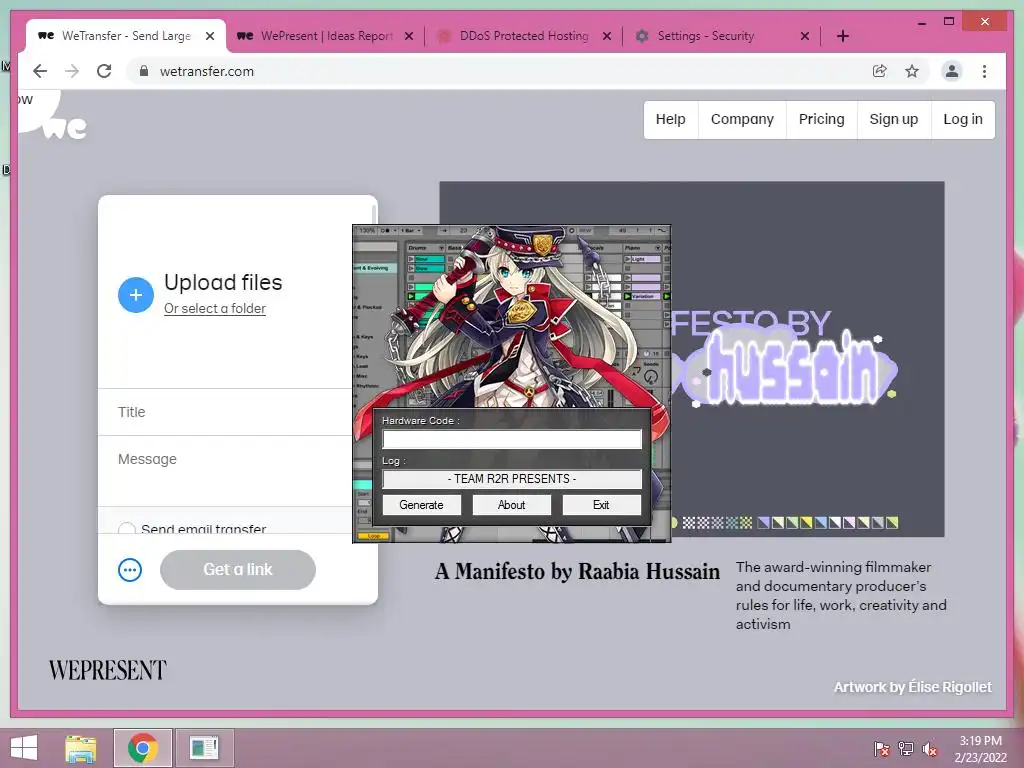Click Chrome icon in taskbar
This screenshot has width=1024, height=768.
pyautogui.click(x=142, y=748)
